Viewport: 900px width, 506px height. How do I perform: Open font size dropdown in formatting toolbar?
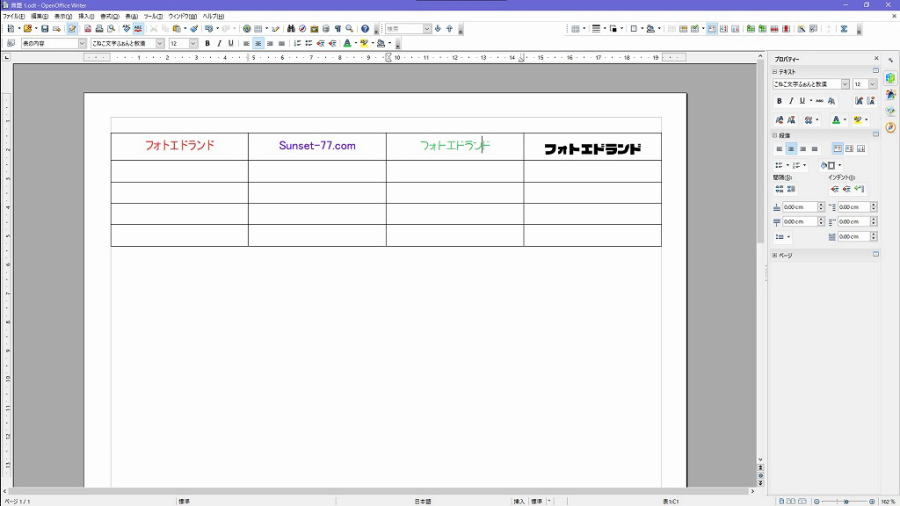(193, 44)
